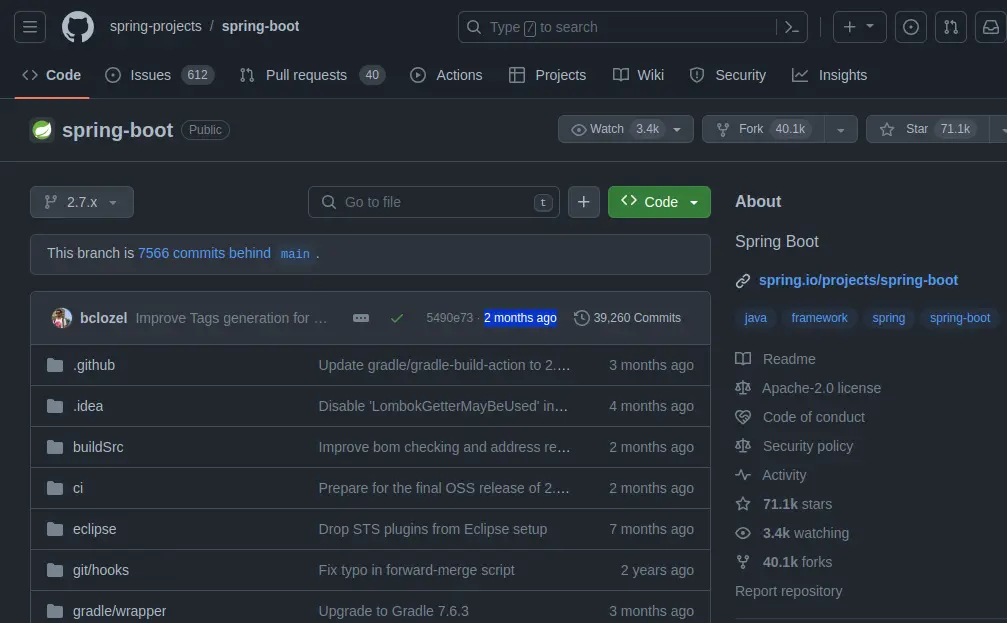Open the .github folder icon
The width and height of the screenshot is (1007, 623).
pyautogui.click(x=55, y=365)
